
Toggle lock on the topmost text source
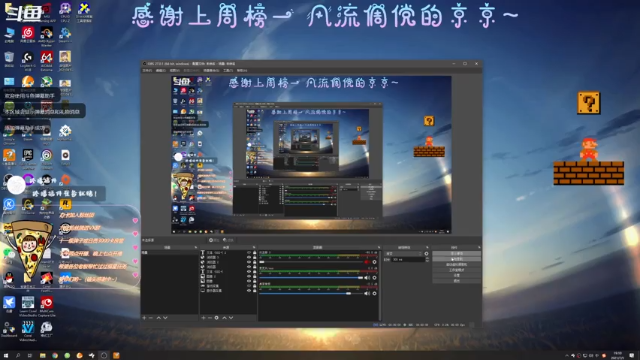pos(255,253)
